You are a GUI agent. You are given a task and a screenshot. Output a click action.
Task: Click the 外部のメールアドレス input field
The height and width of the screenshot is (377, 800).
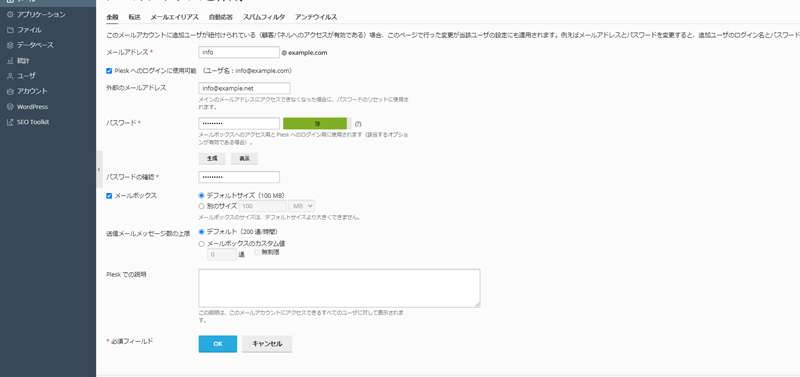pyautogui.click(x=244, y=88)
